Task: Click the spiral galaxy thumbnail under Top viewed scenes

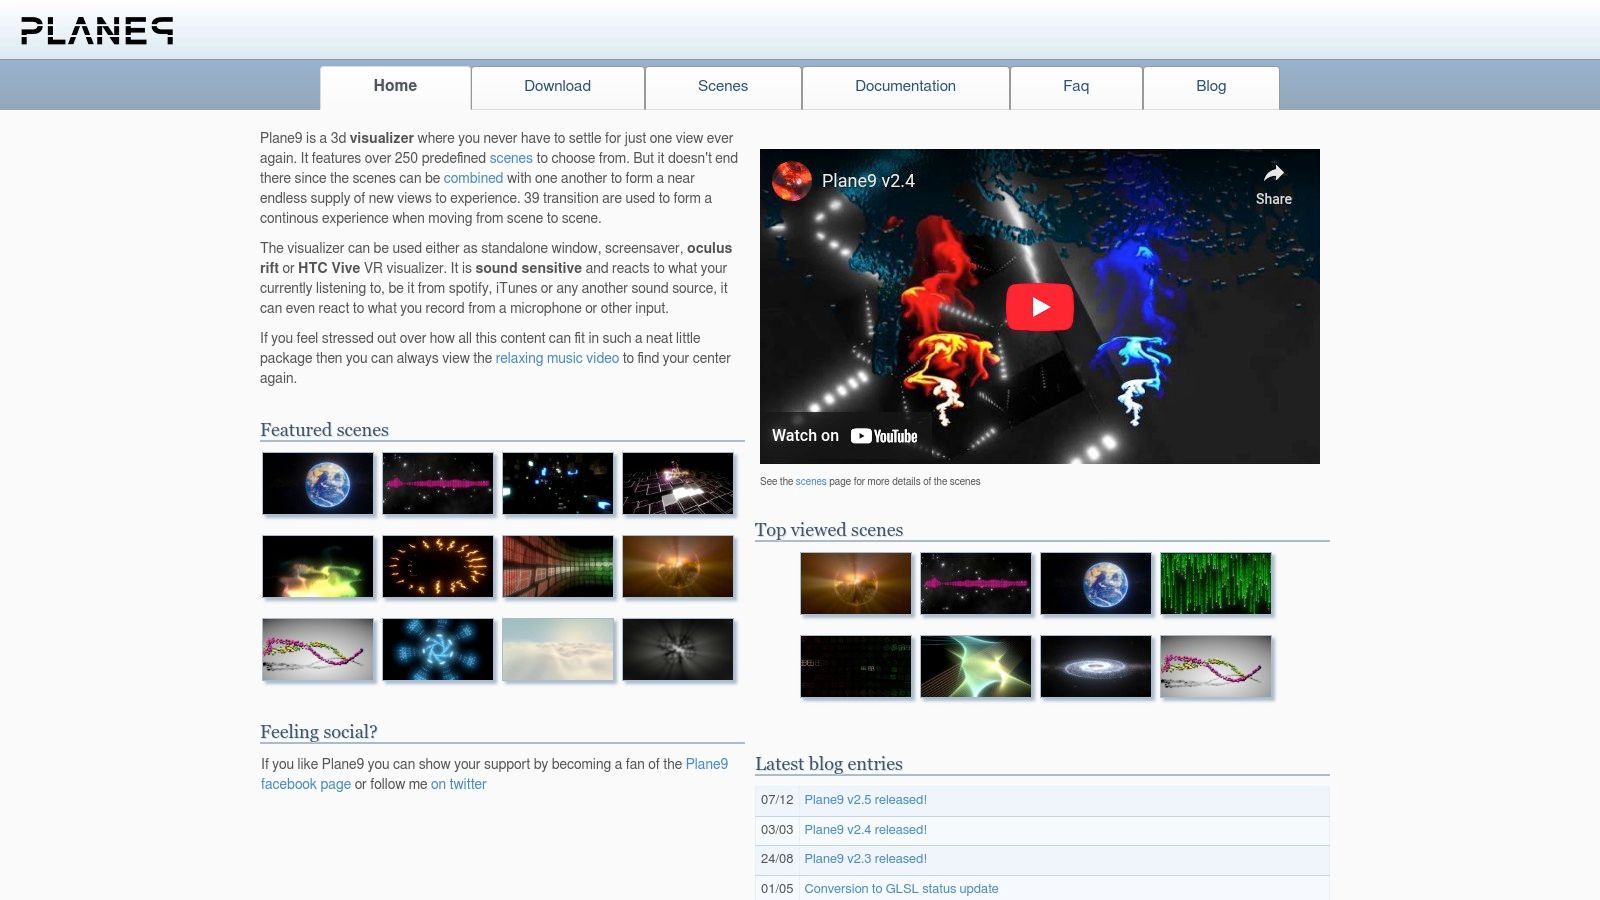Action: tap(1095, 666)
